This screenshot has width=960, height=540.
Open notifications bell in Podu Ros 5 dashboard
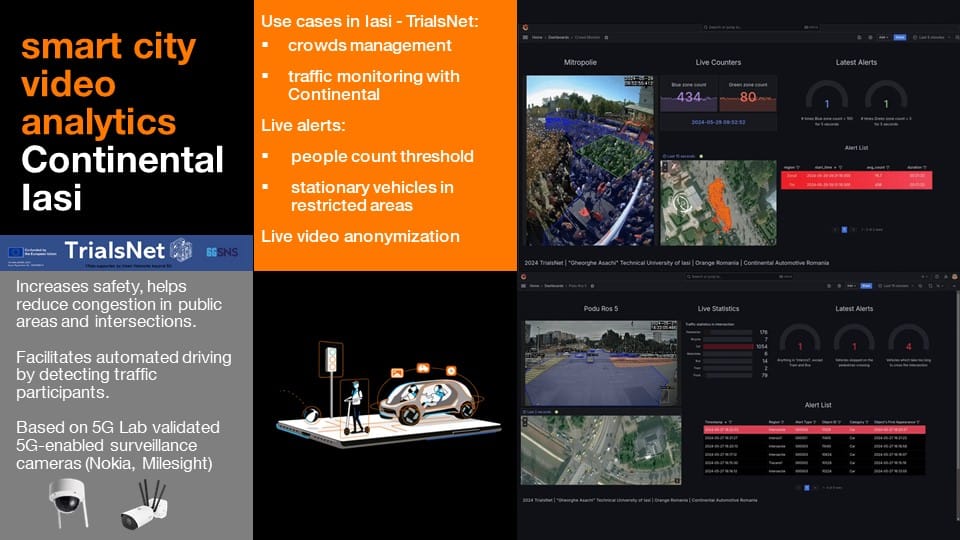[945, 277]
